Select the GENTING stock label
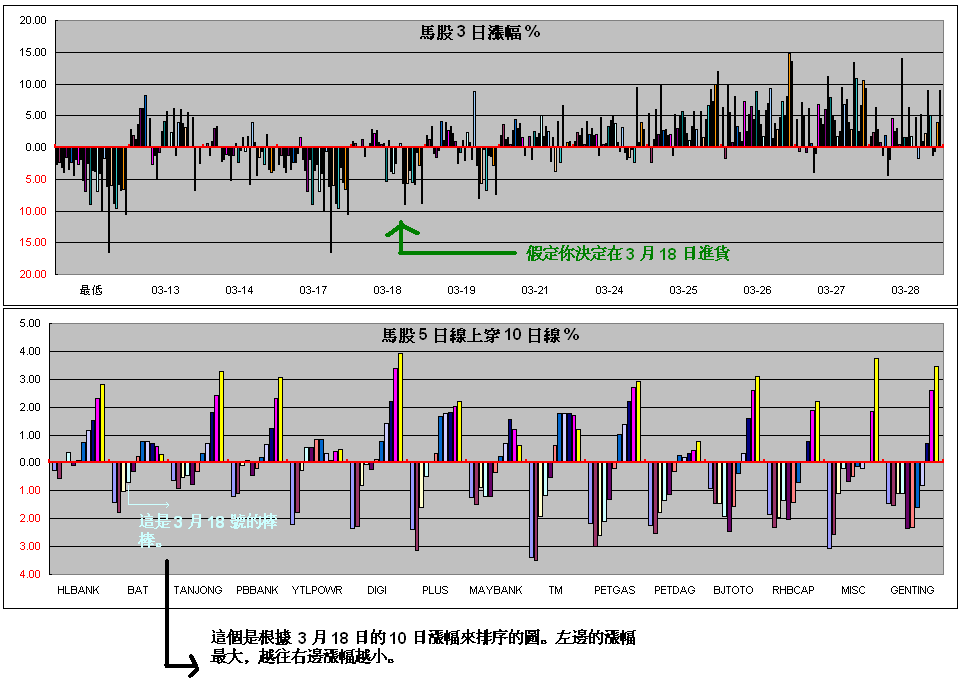This screenshot has width=965, height=699. (x=912, y=590)
